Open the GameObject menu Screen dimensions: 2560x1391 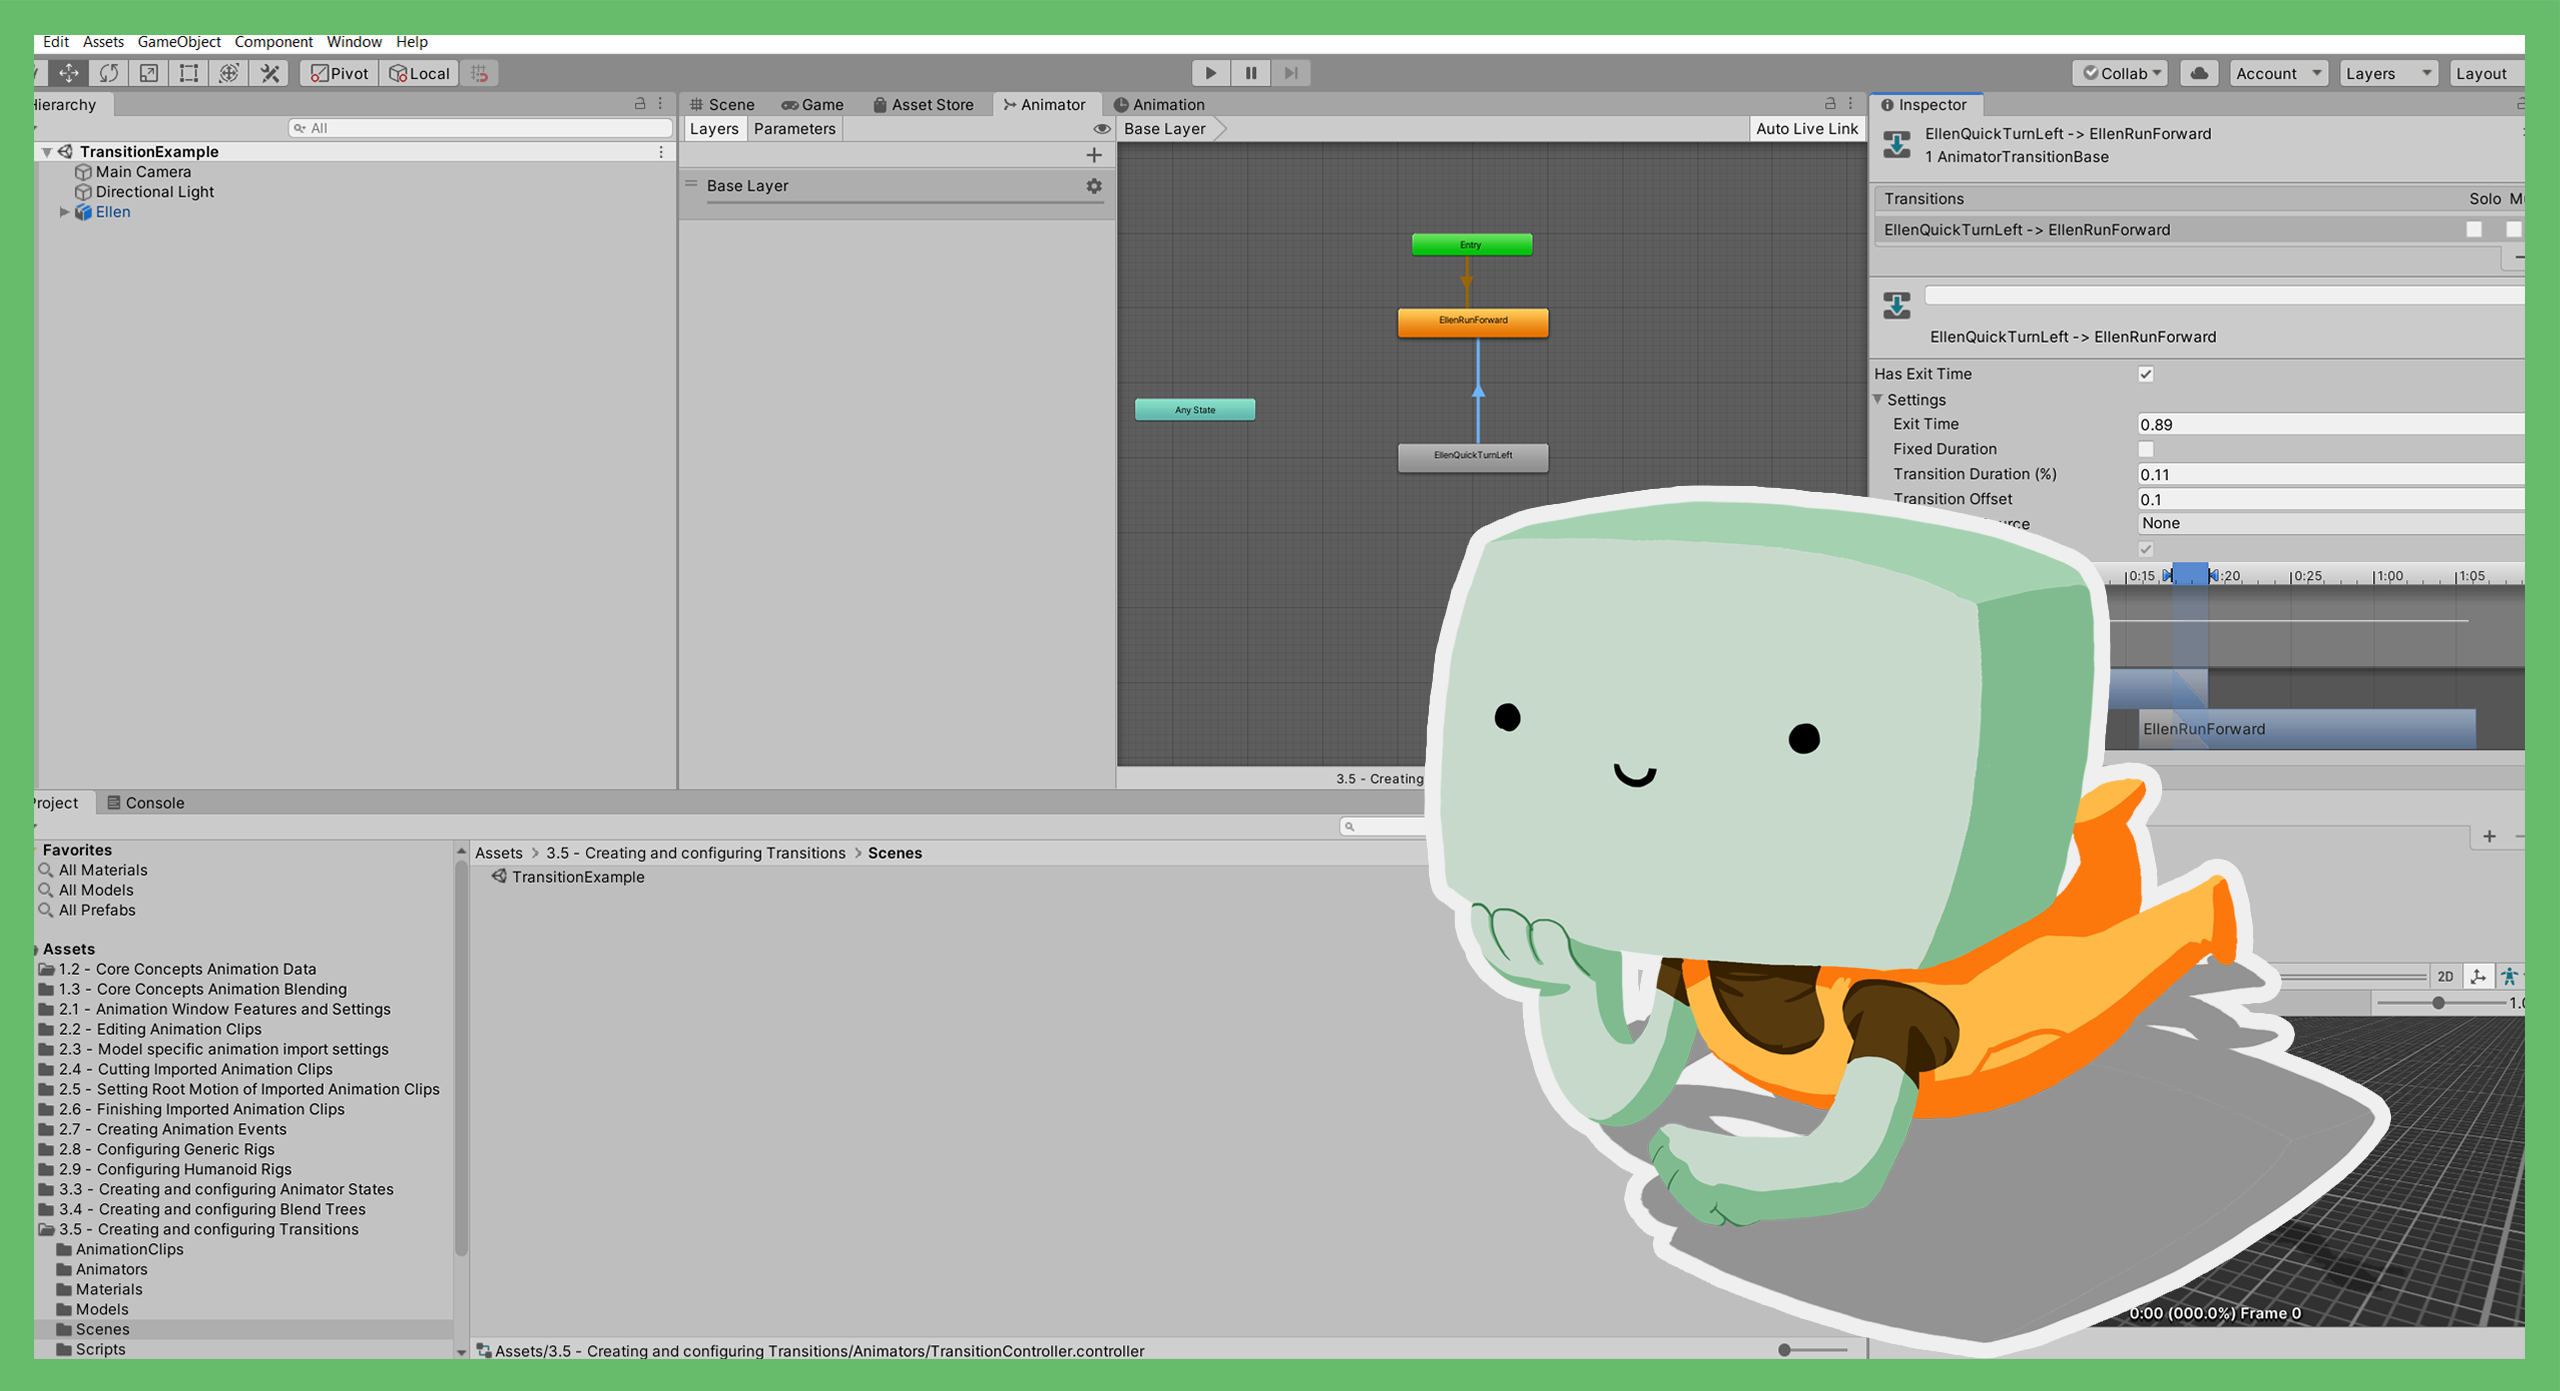(179, 41)
